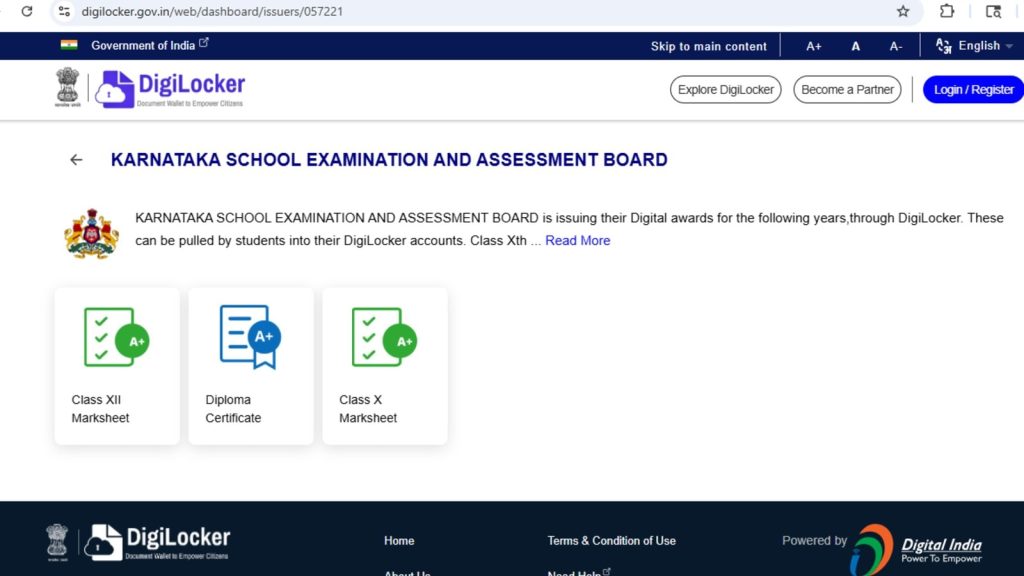The image size is (1024, 576).
Task: Open the English language dropdown
Action: coord(972,45)
